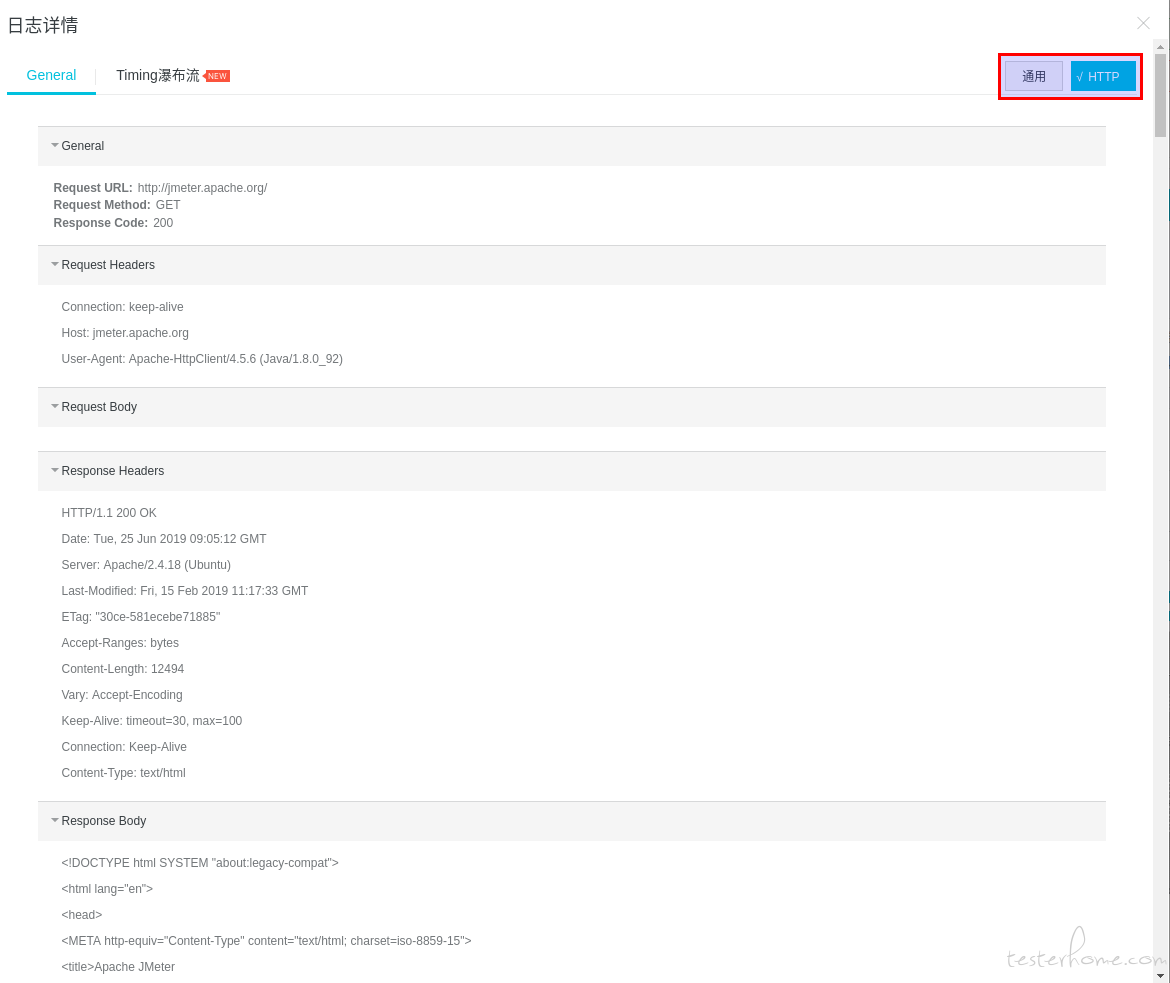This screenshot has width=1170, height=983.
Task: Click the request URL http://jmeter.apache.org/
Action: (202, 187)
